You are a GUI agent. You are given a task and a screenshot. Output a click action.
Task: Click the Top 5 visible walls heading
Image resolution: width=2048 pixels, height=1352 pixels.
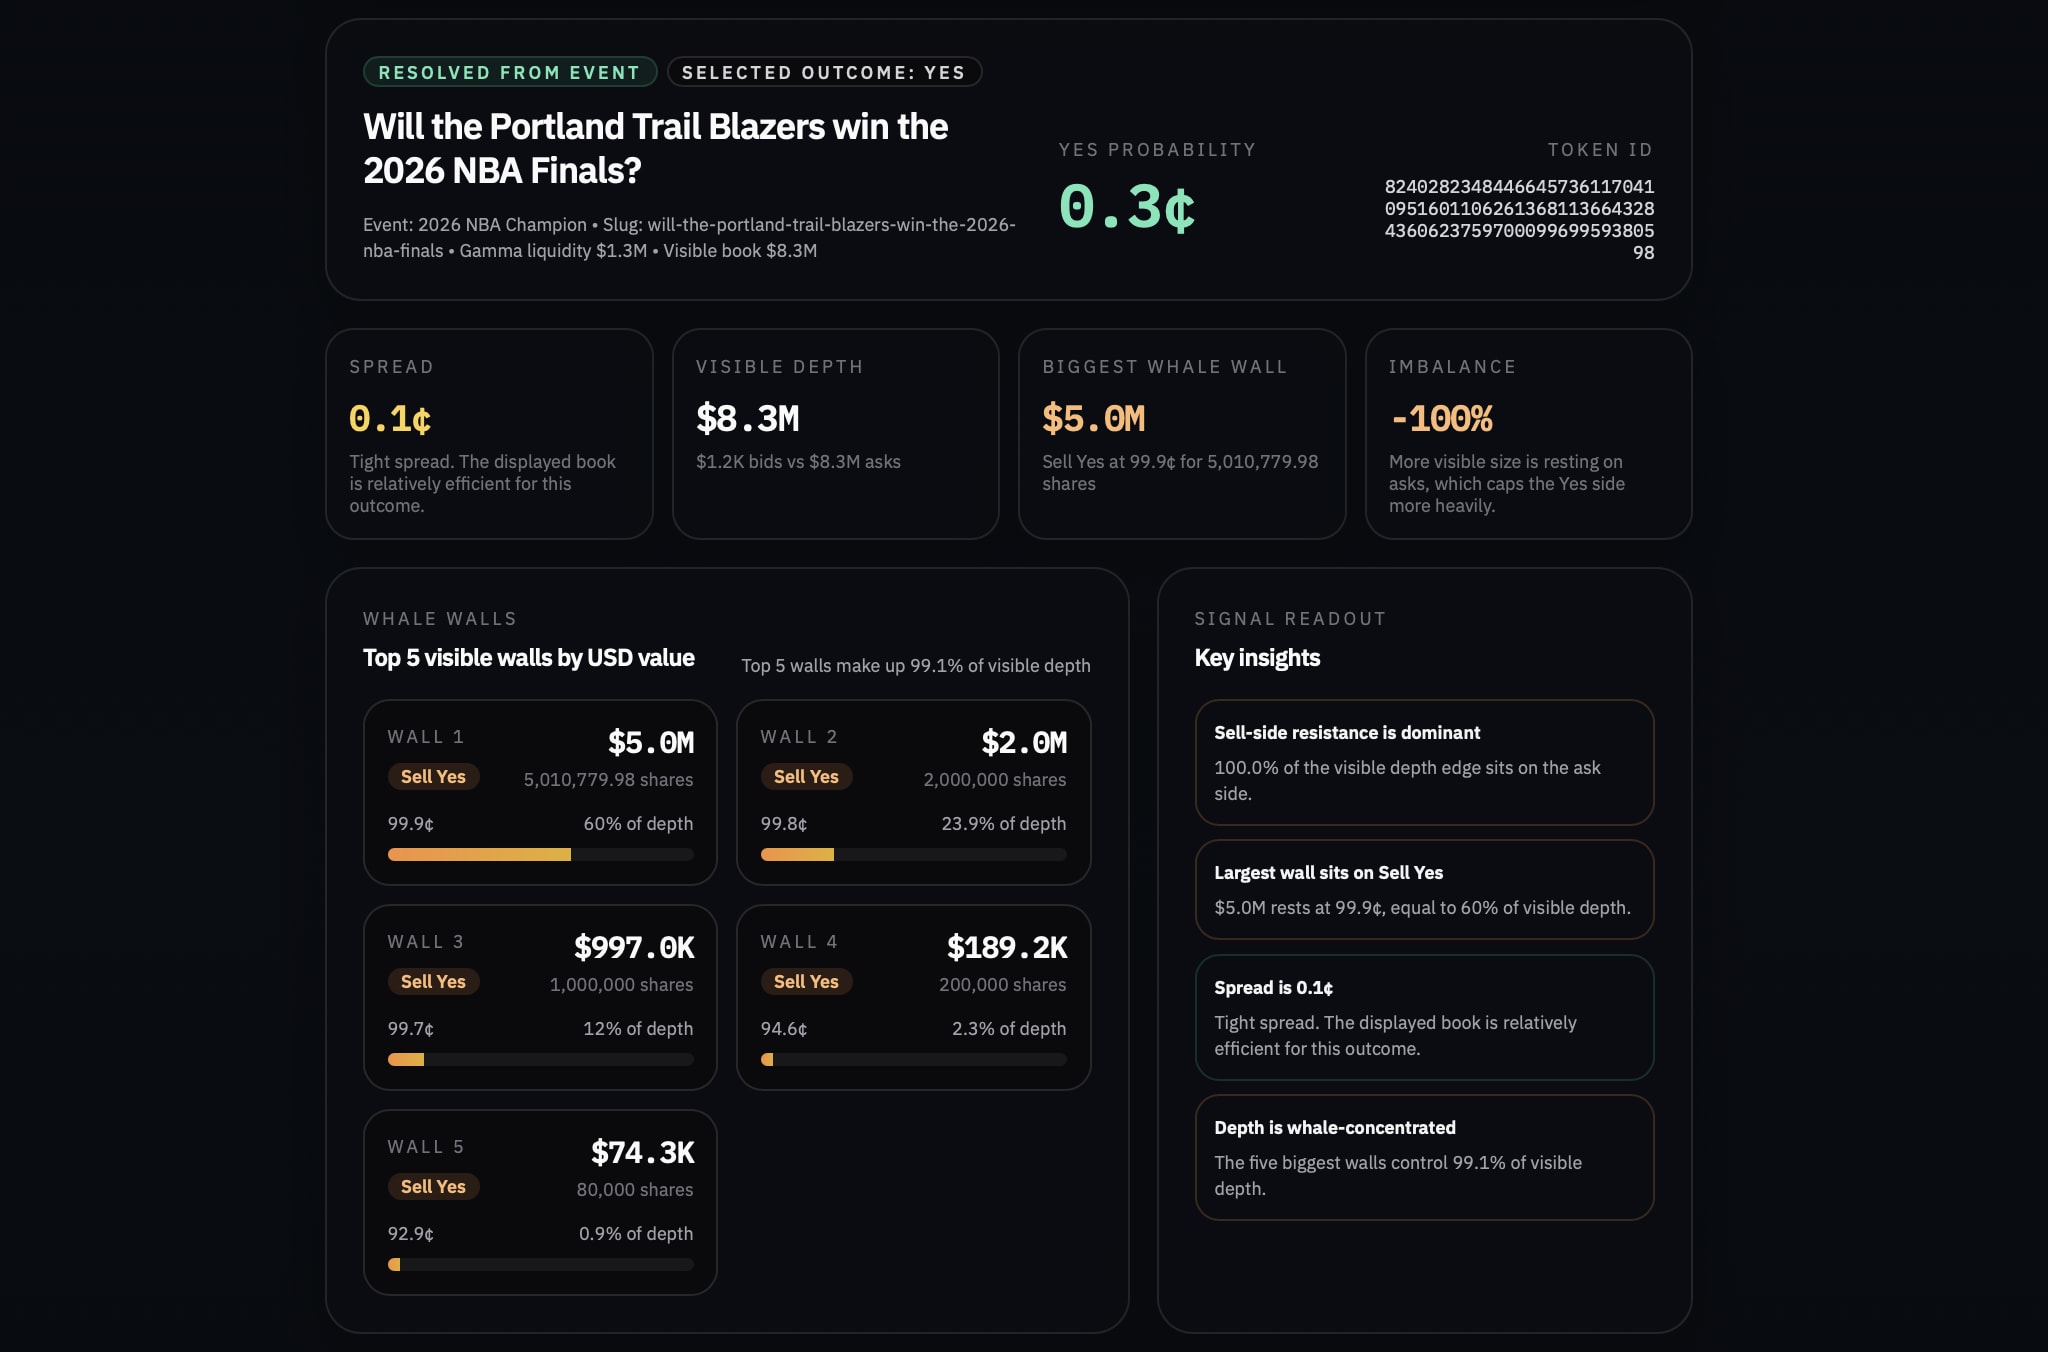point(529,658)
